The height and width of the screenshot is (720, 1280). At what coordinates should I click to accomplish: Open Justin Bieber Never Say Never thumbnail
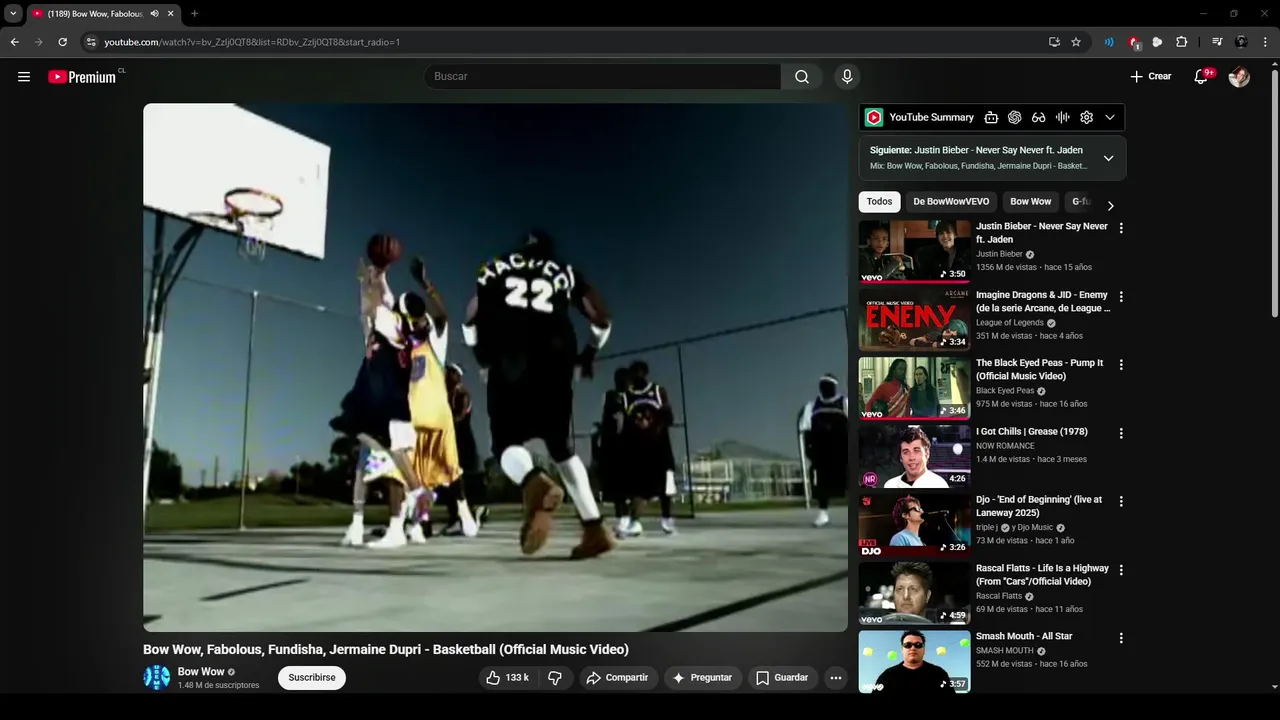pyautogui.click(x=914, y=252)
